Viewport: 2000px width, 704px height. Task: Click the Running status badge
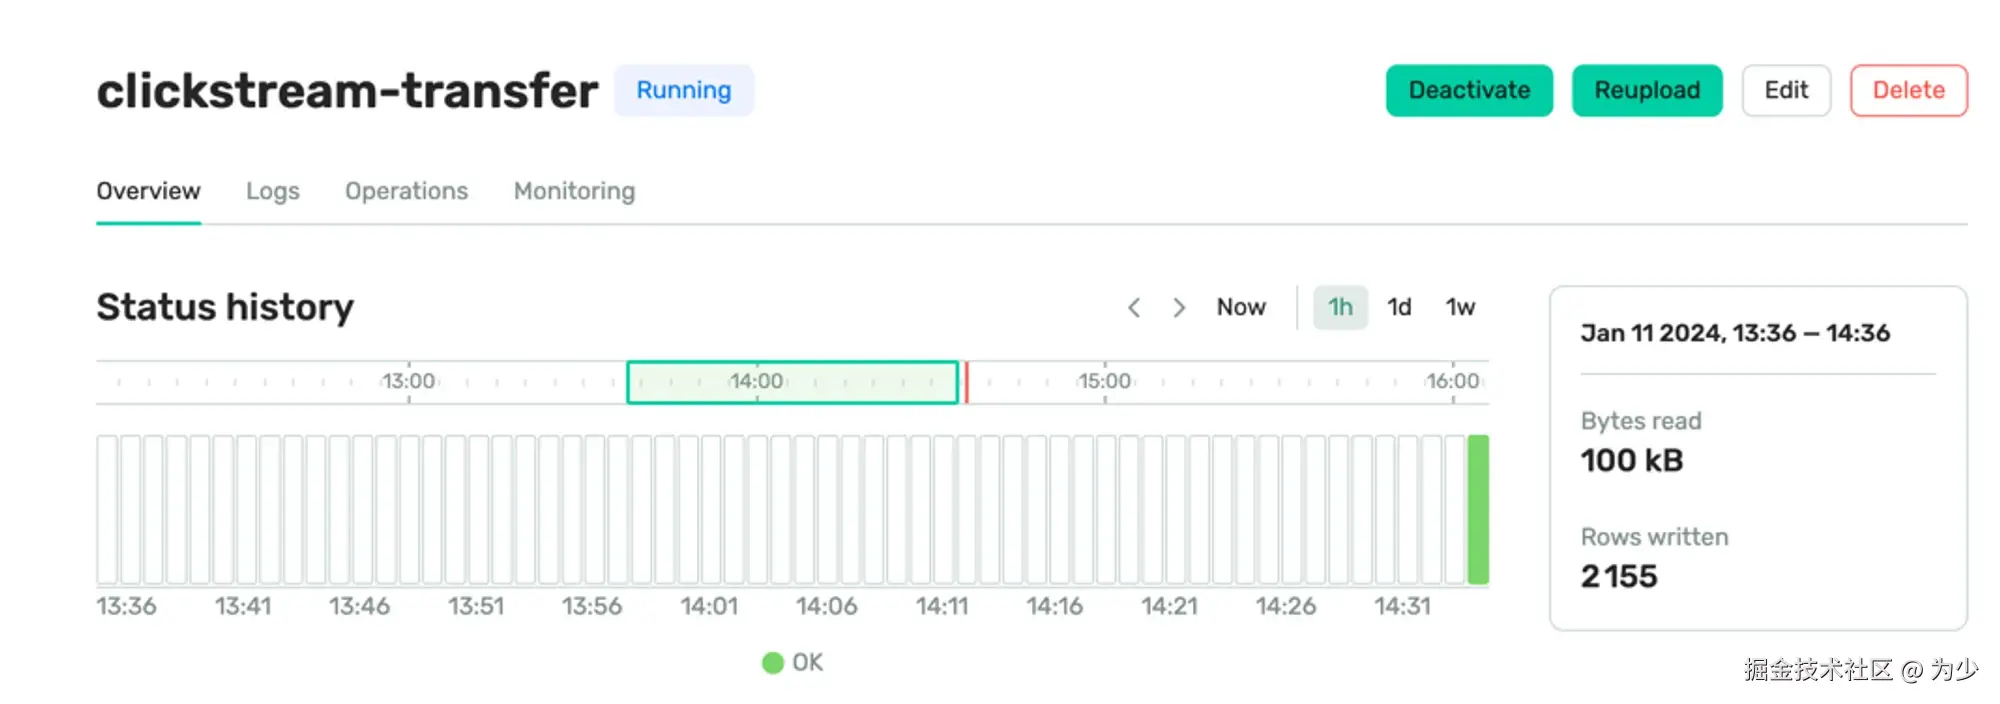[684, 91]
